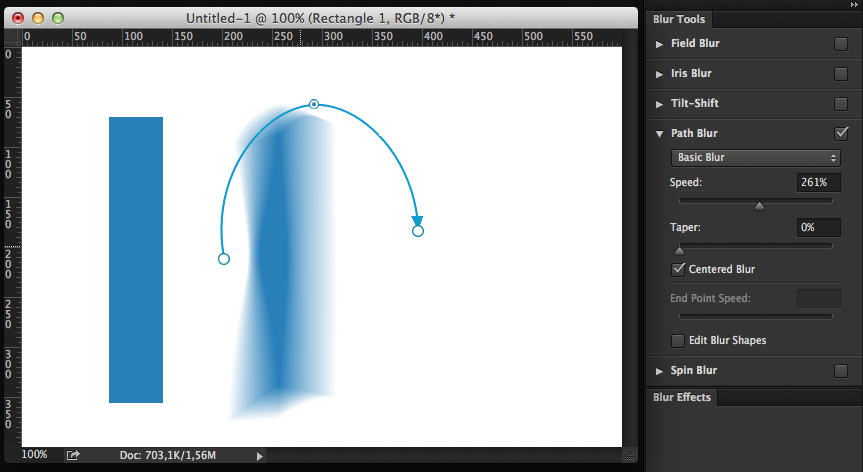Uncheck the Centered Blur option

[x=679, y=269]
